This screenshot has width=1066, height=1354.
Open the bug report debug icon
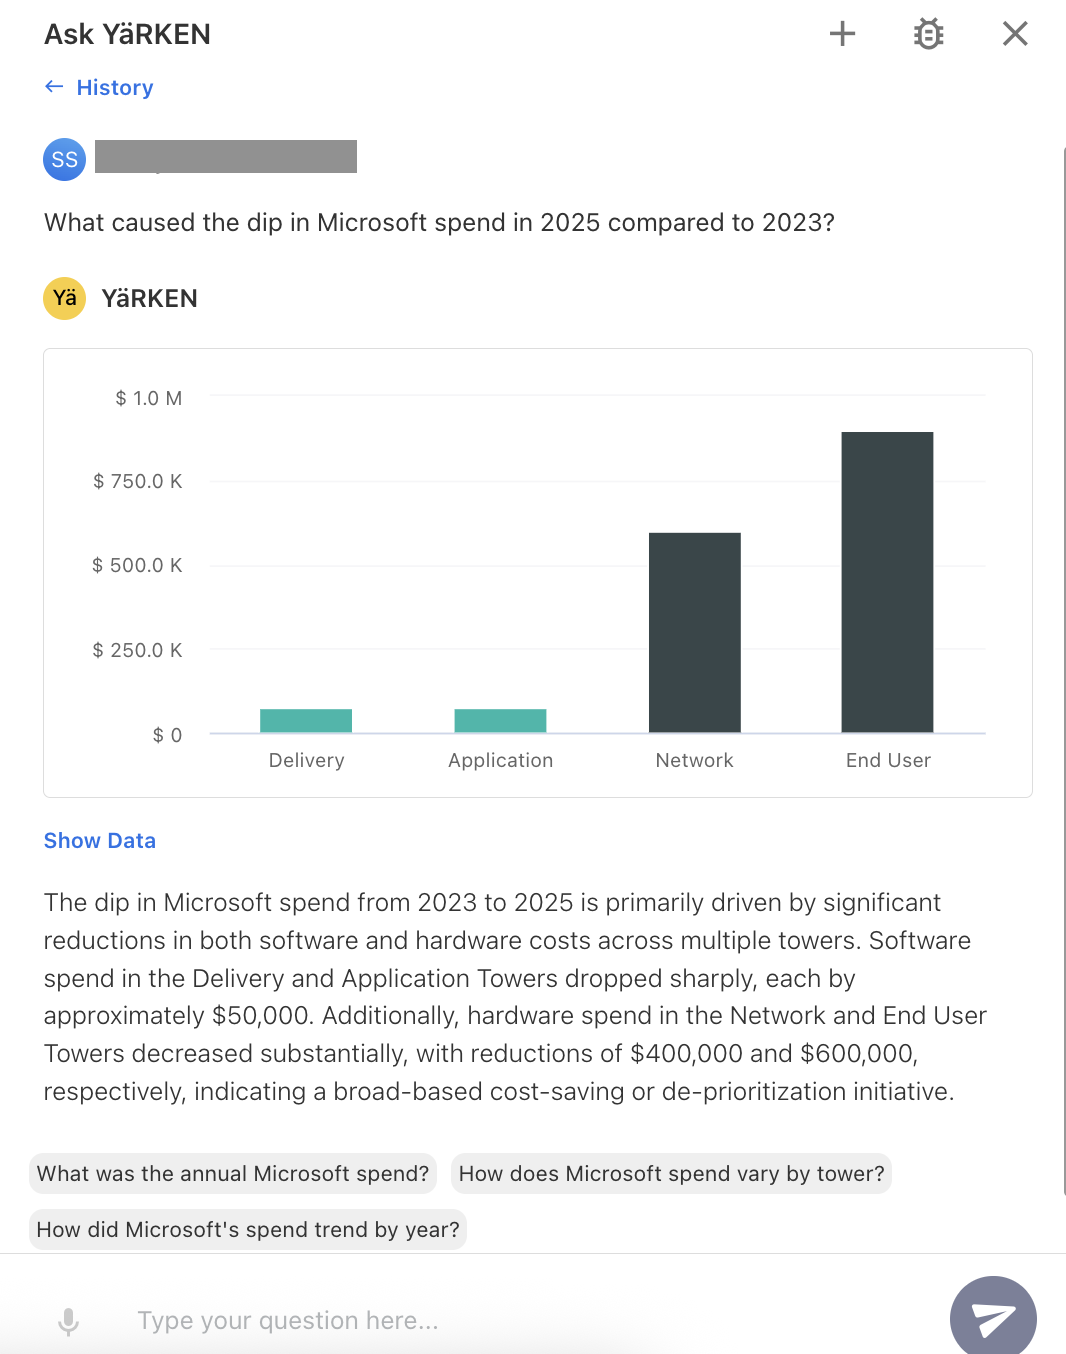(x=928, y=34)
